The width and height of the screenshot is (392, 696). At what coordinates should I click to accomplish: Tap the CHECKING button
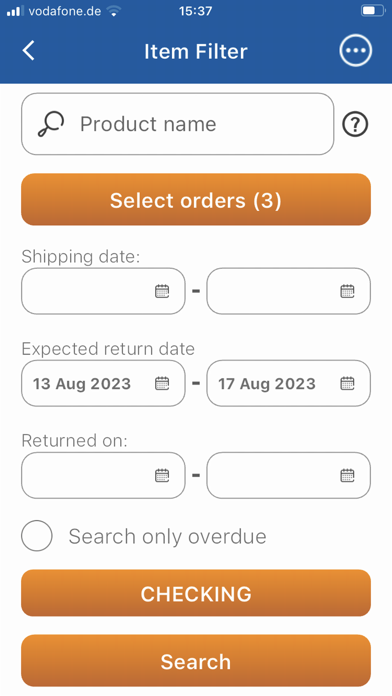tap(196, 593)
